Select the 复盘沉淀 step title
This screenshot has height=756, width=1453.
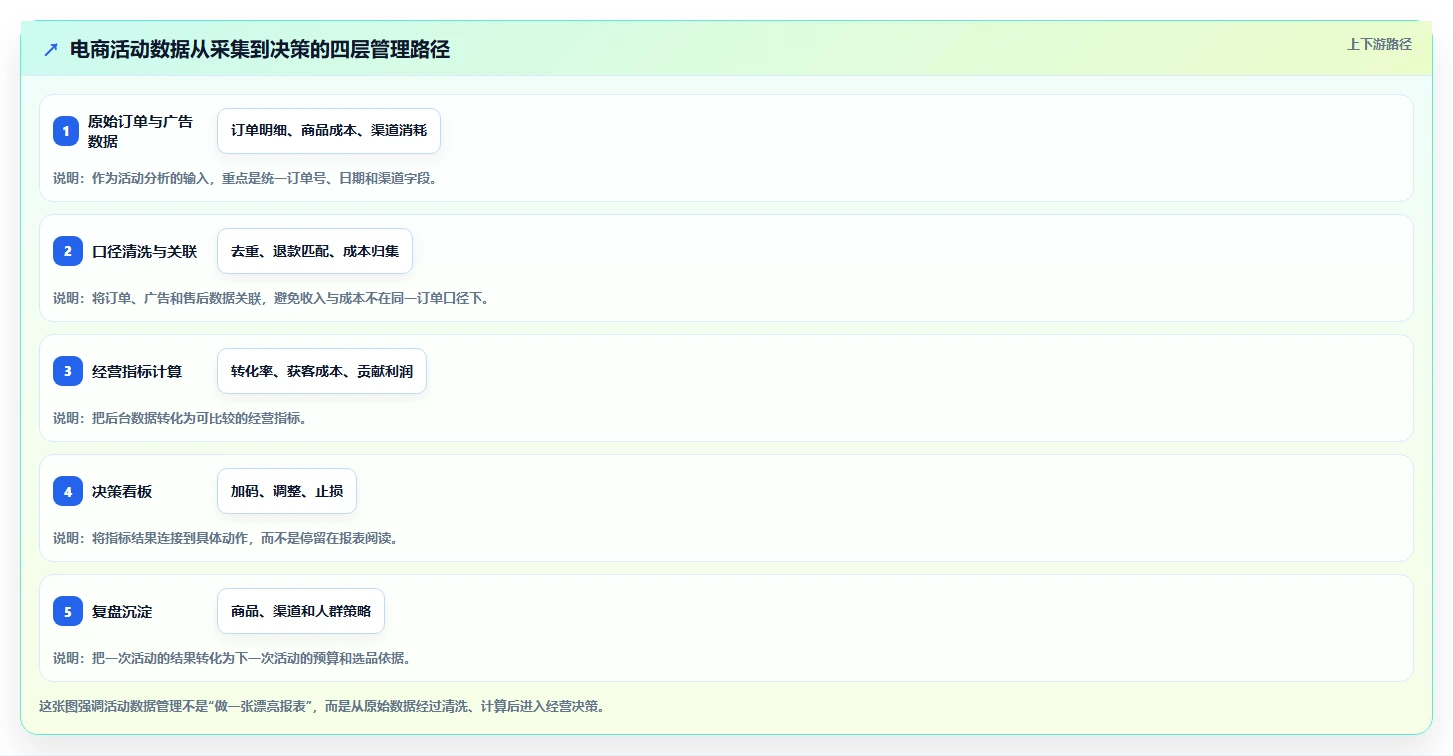122,611
